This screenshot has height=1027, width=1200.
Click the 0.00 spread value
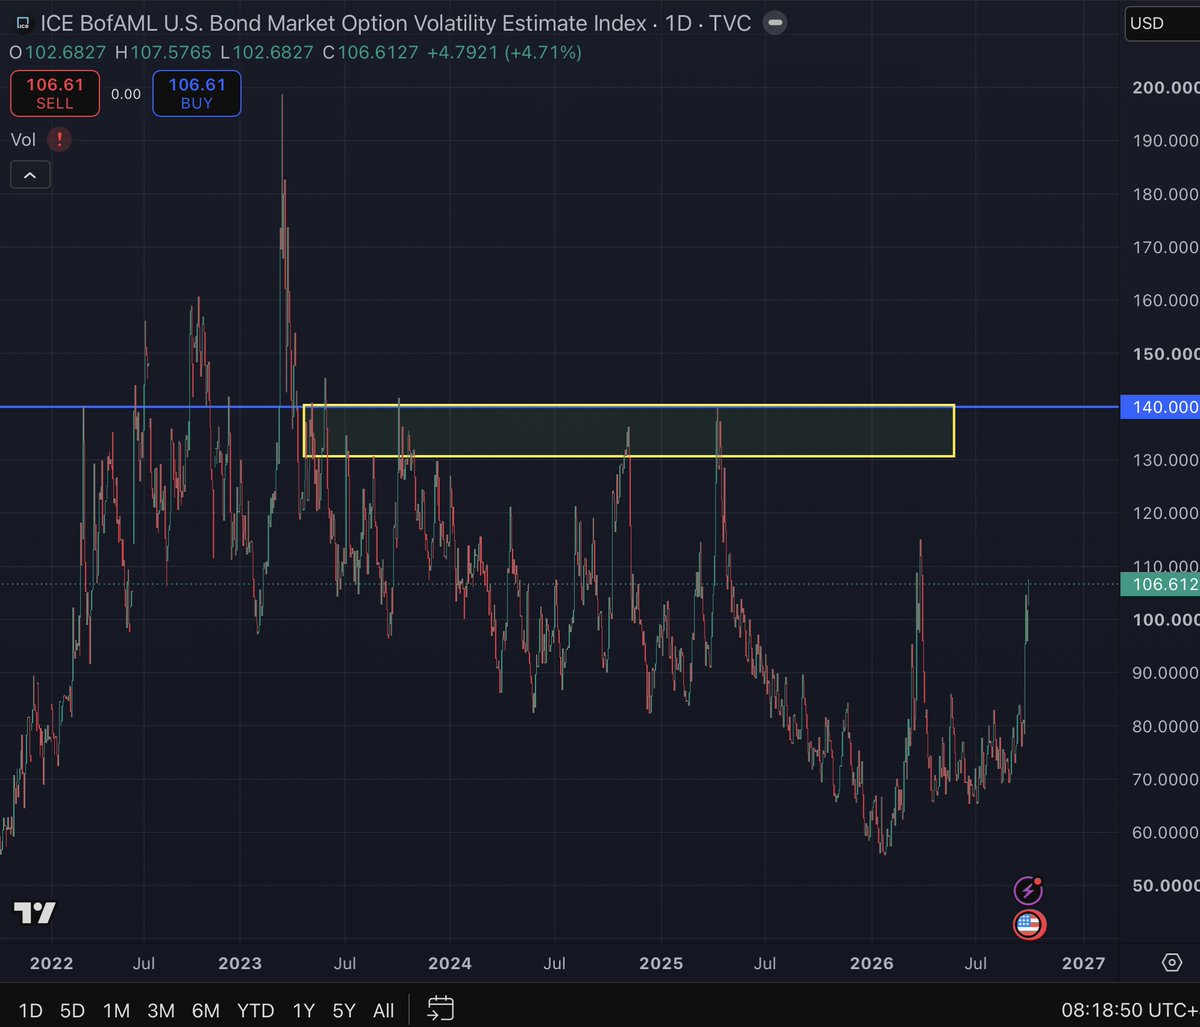coord(126,93)
